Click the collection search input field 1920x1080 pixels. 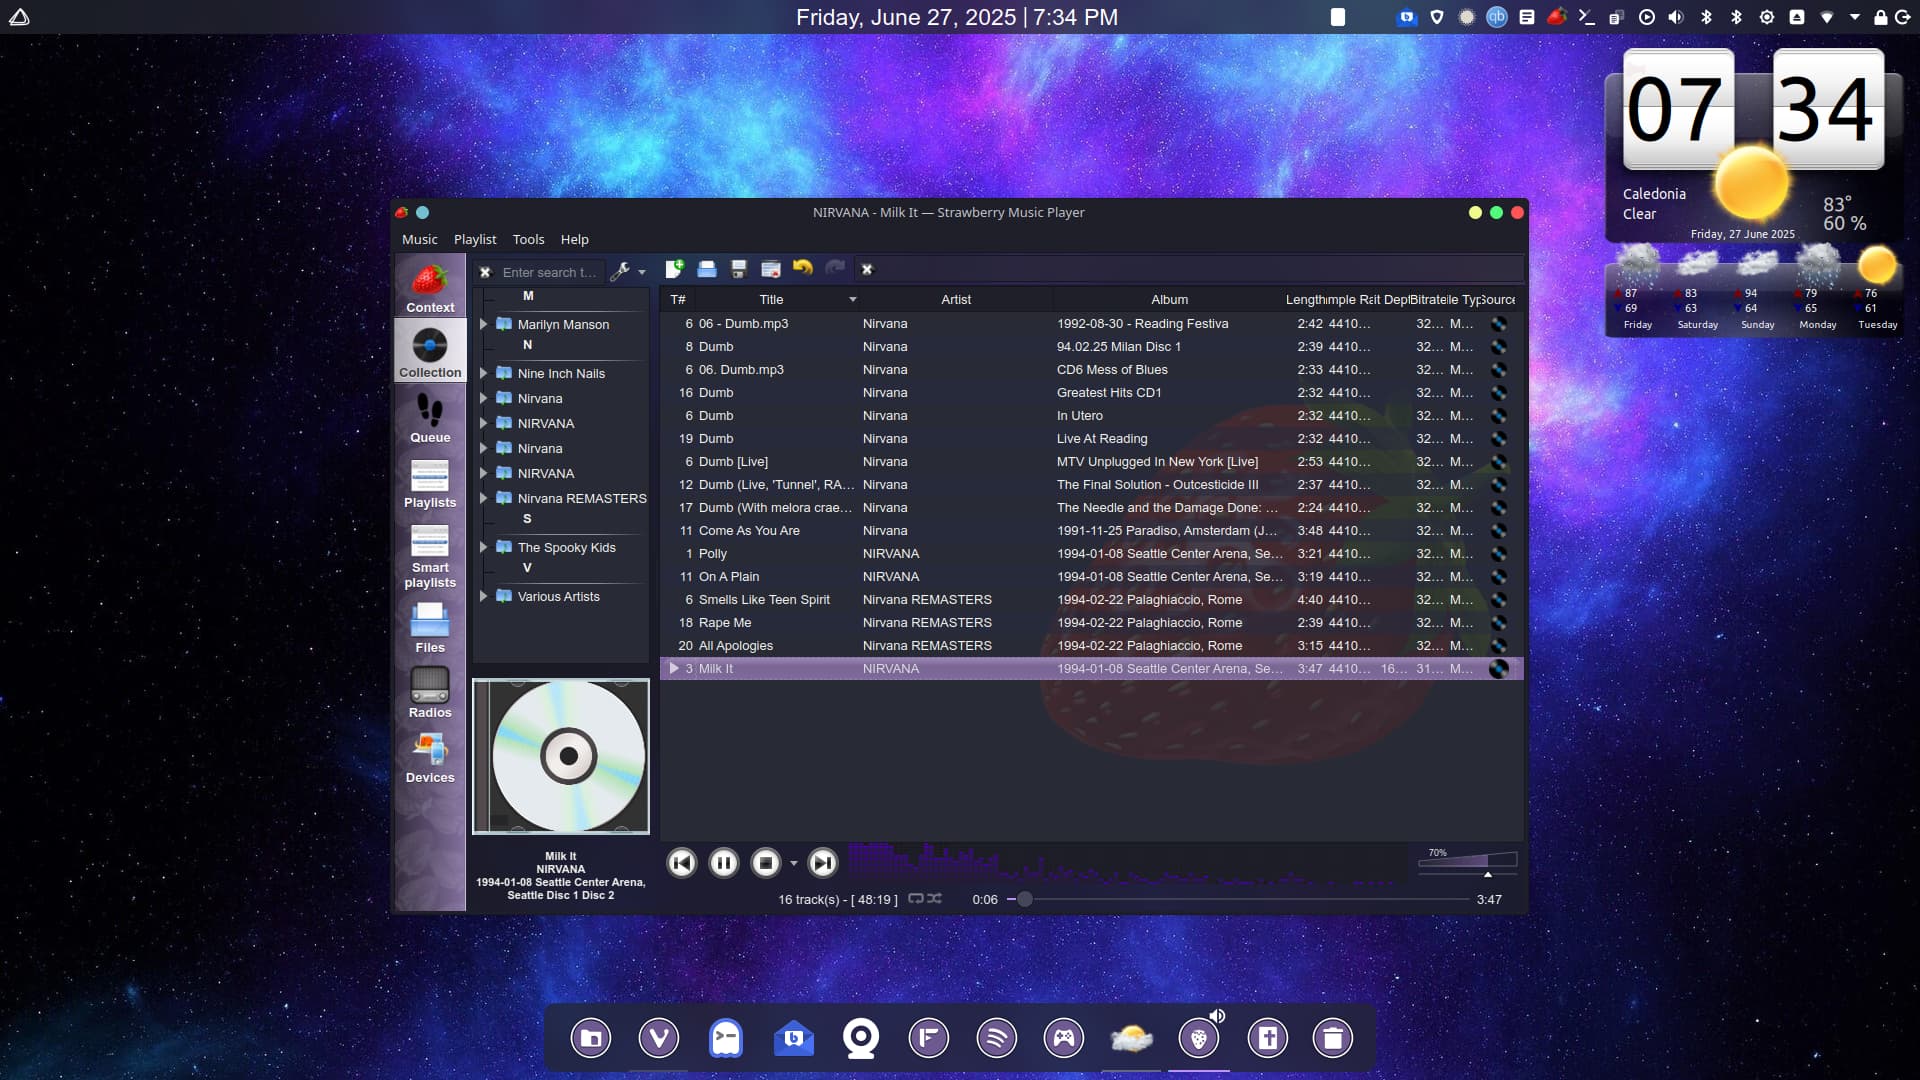tap(548, 272)
